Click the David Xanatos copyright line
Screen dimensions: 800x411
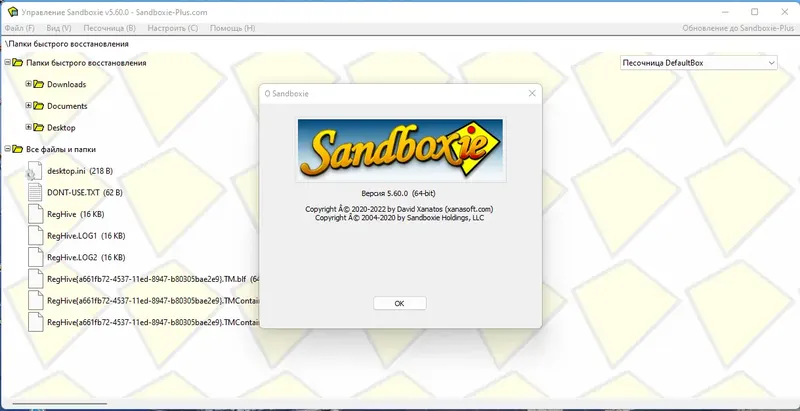pyautogui.click(x=399, y=209)
